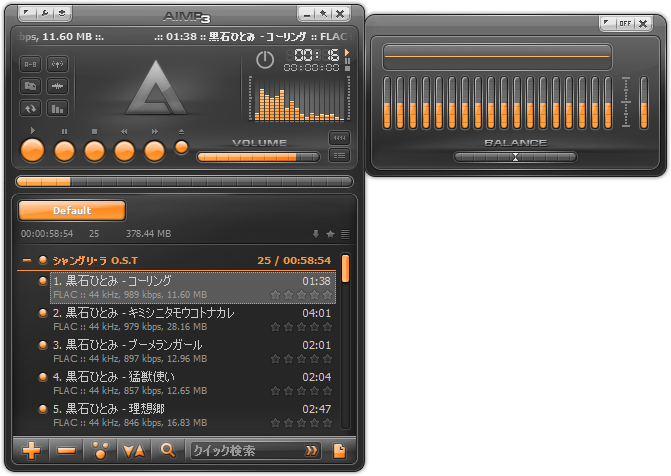This screenshot has height=476, width=671.
Task: Select track 4 猛獣使い
Action: click(193, 384)
